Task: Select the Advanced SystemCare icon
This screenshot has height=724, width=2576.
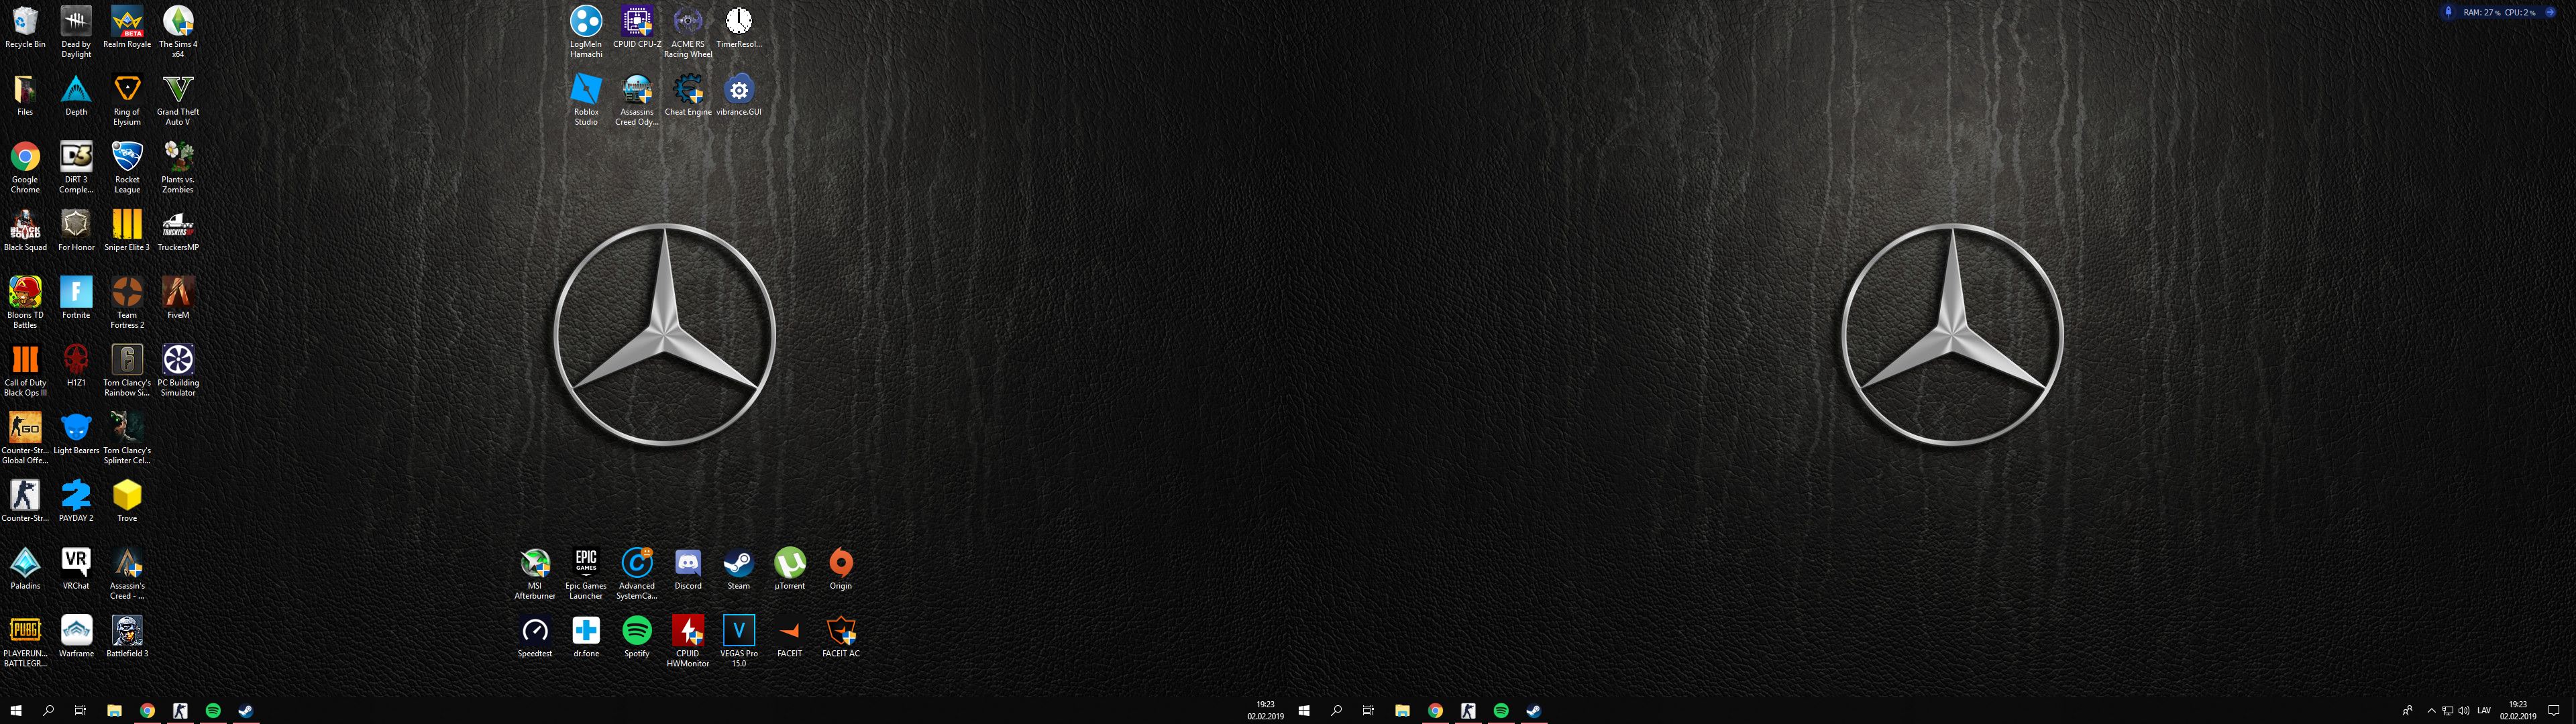Action: (x=637, y=574)
